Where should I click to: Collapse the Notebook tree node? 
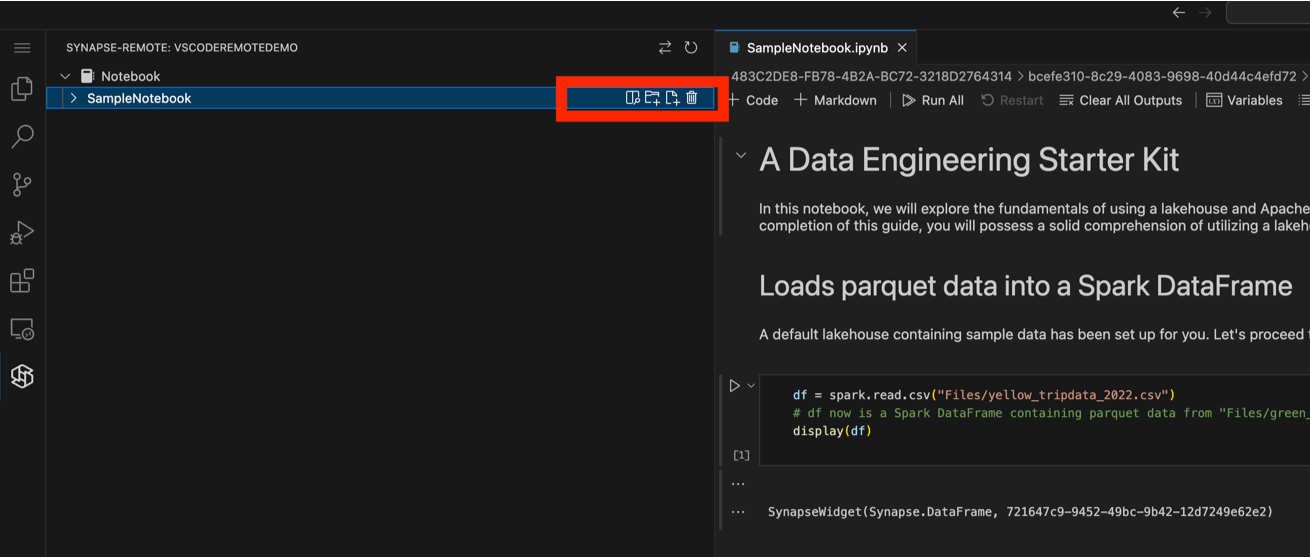(x=66, y=76)
